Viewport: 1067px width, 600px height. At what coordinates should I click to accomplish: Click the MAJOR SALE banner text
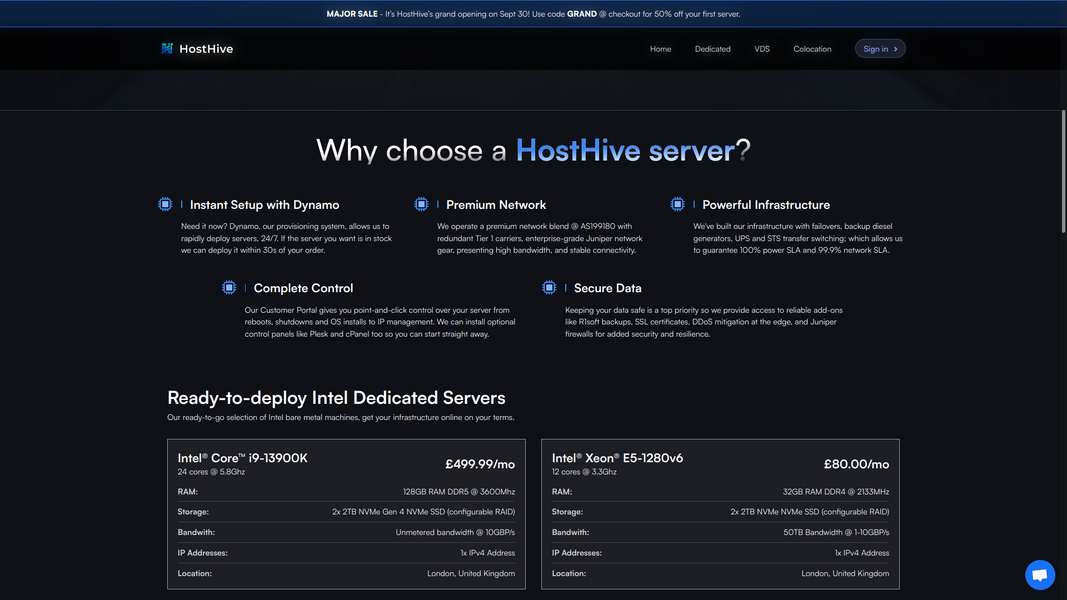[352, 14]
